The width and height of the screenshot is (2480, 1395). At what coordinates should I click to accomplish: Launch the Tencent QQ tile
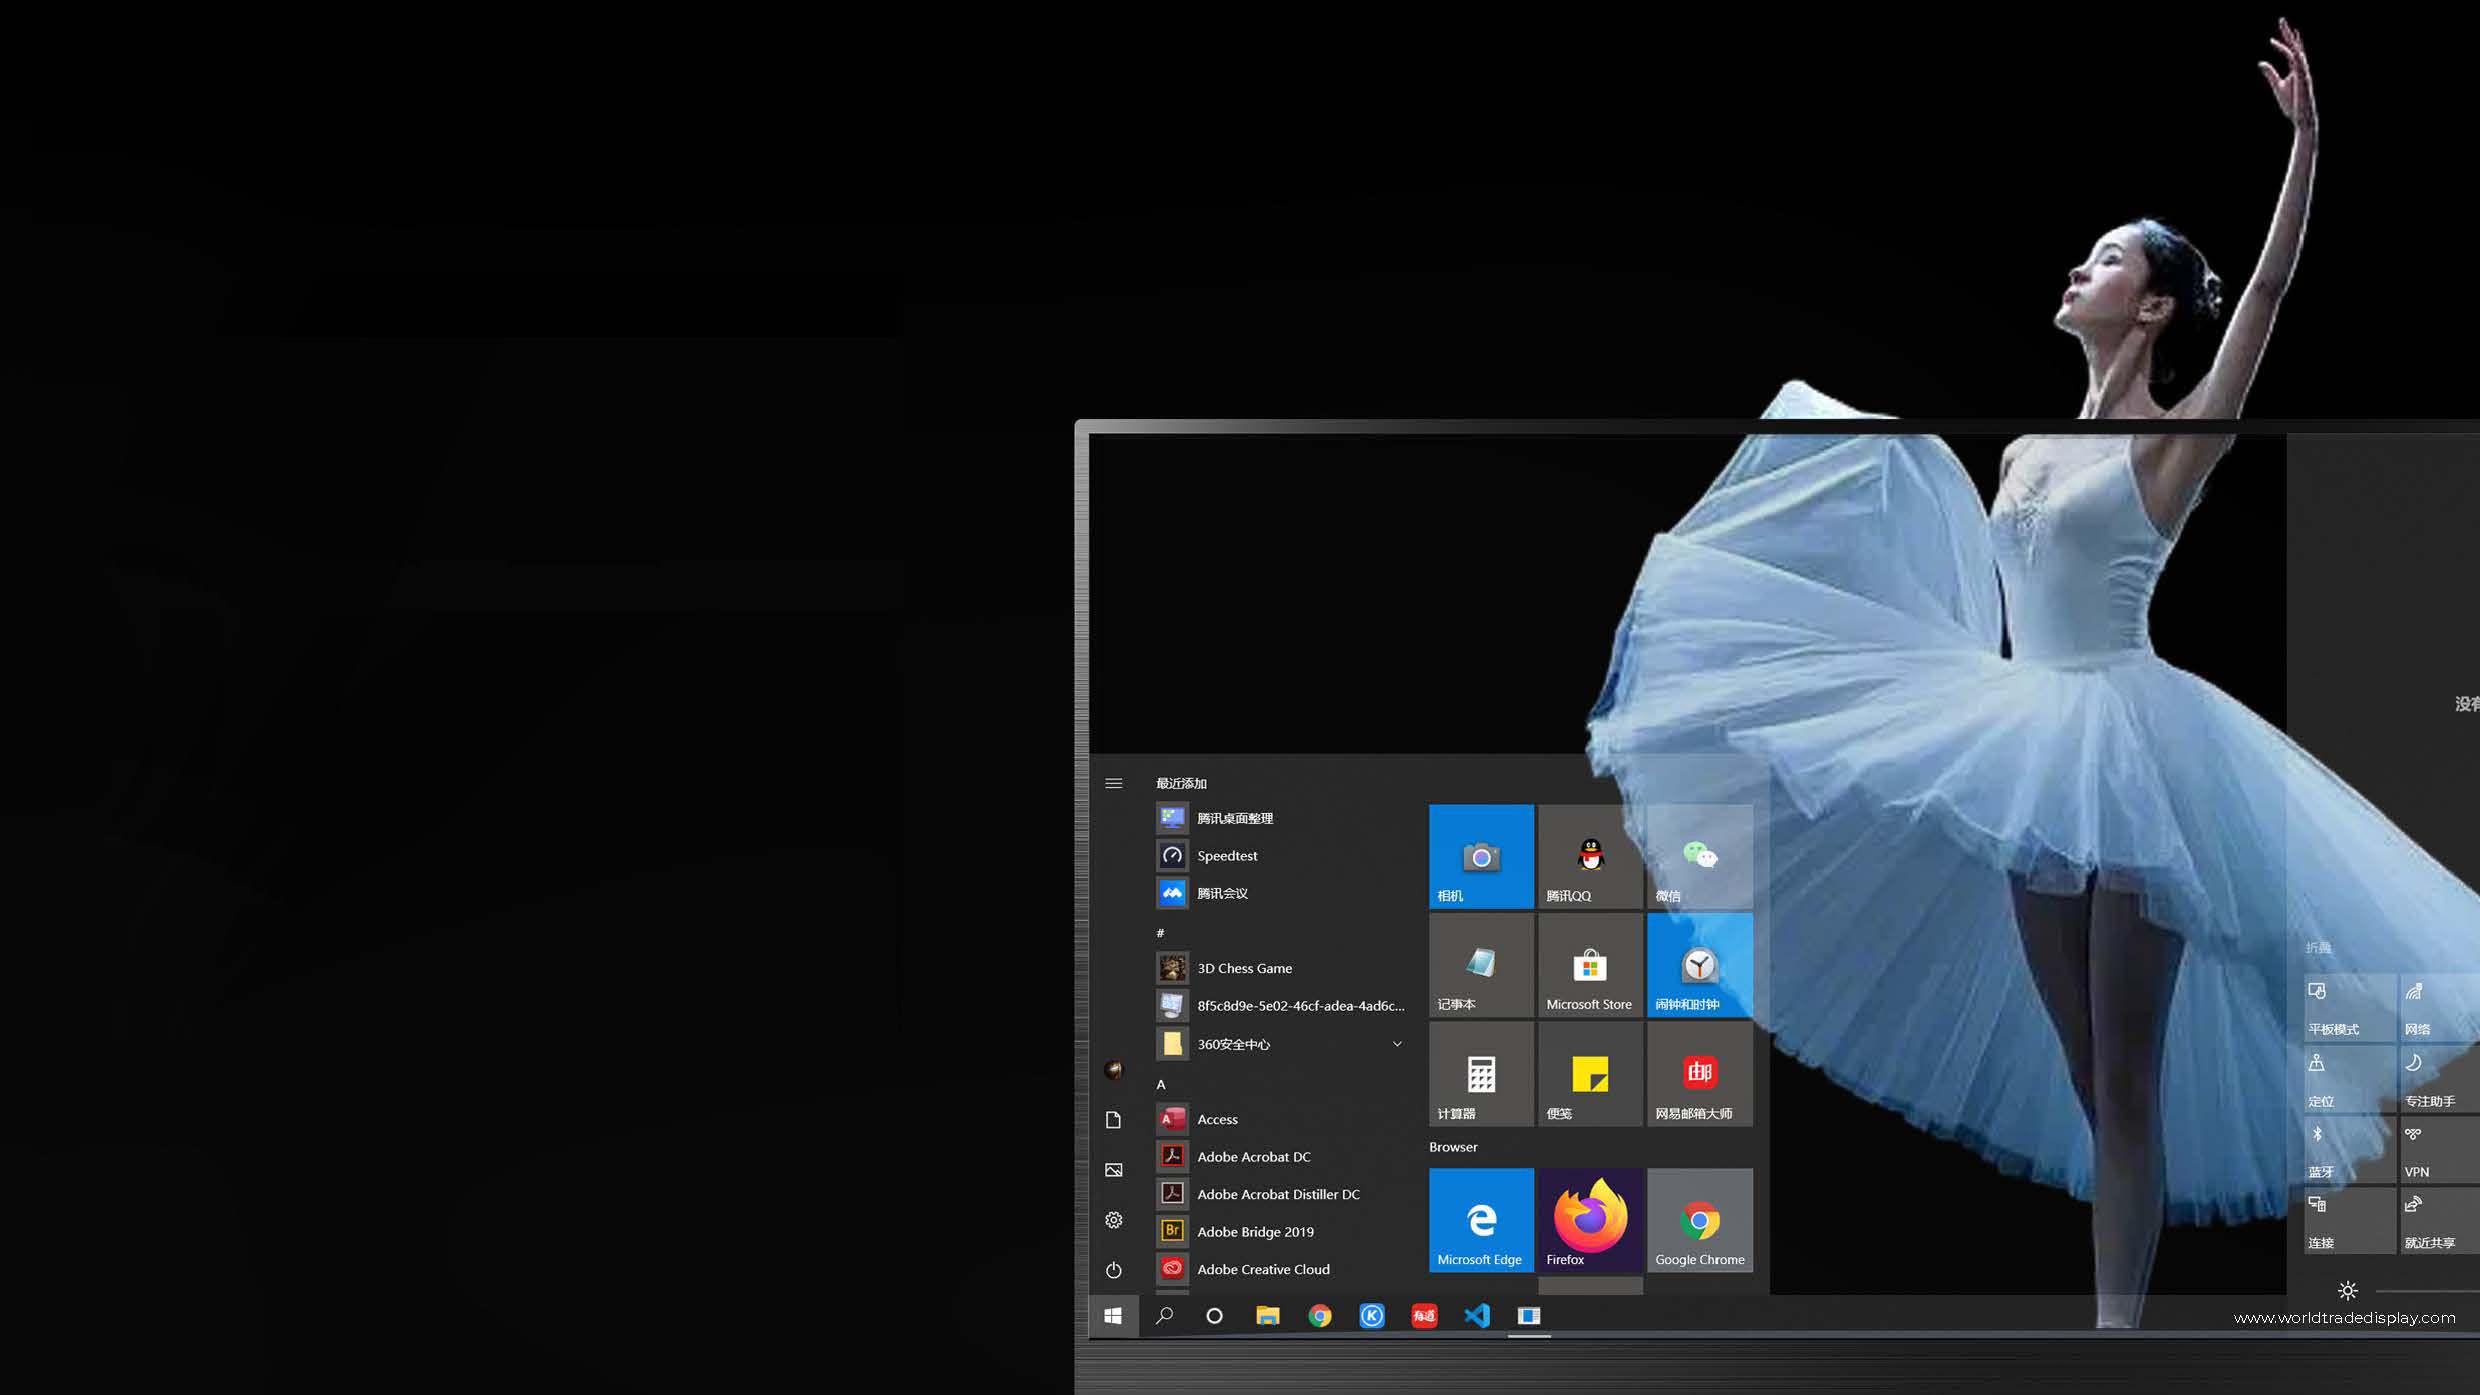click(1589, 857)
